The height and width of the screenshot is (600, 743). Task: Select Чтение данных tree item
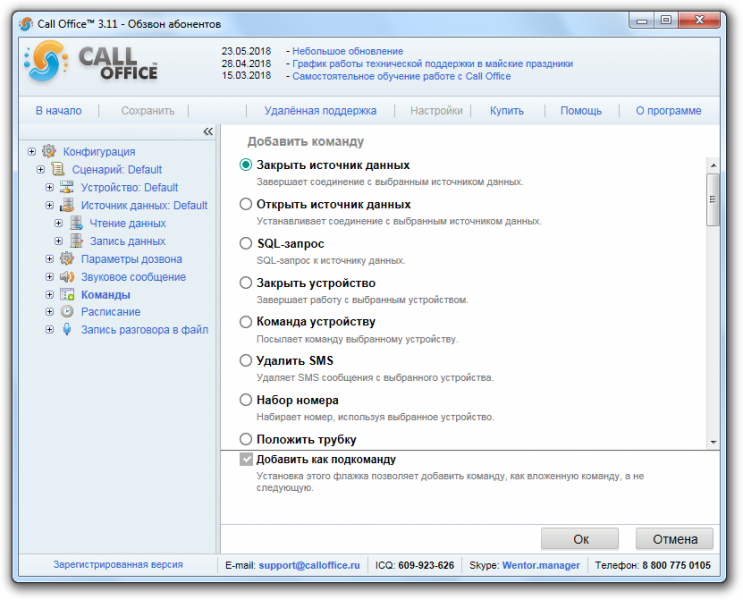128,223
